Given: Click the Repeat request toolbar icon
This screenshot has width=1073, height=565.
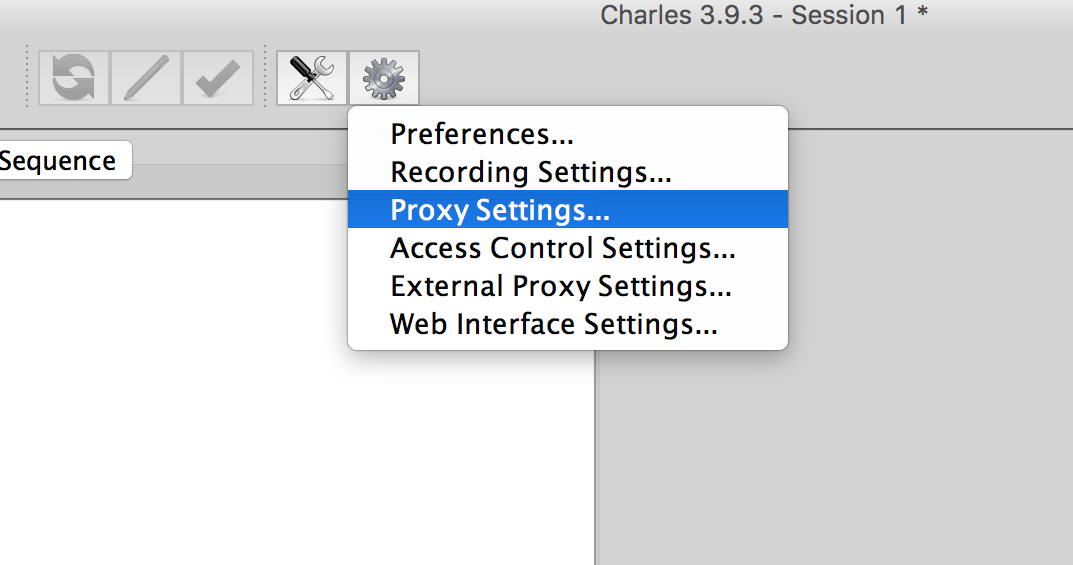Looking at the screenshot, I should tap(74, 78).
